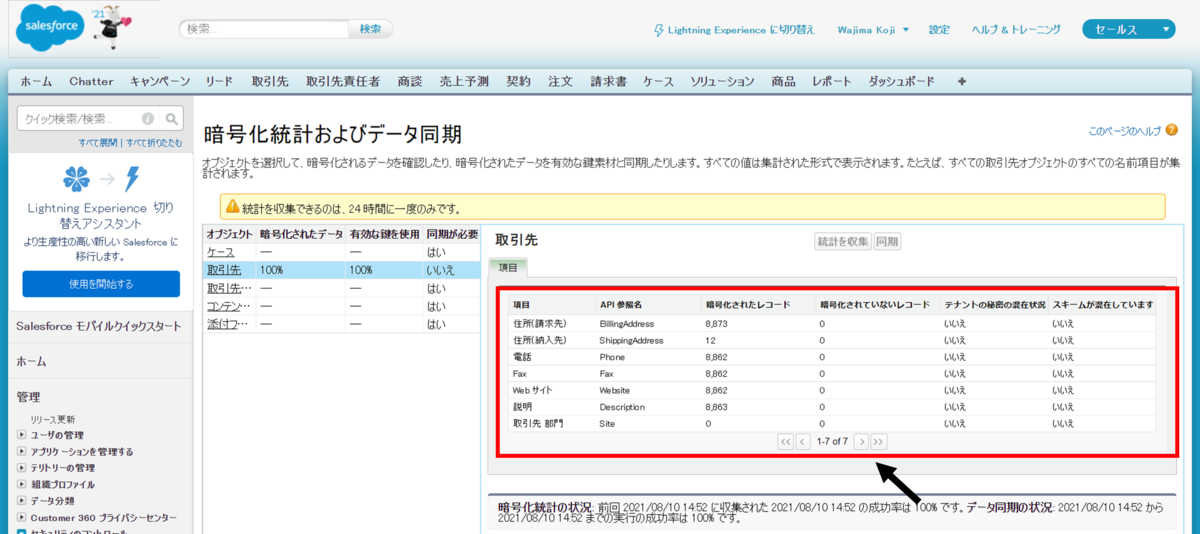This screenshot has height=534, width=1200.
Task: Select the 添付フ… object row
Action: click(x=342, y=324)
